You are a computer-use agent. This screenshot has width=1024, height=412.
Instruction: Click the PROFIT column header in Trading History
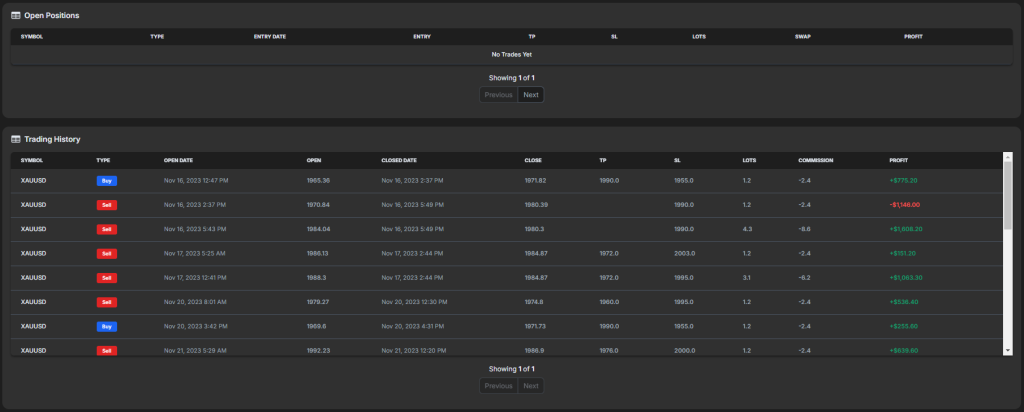point(899,160)
